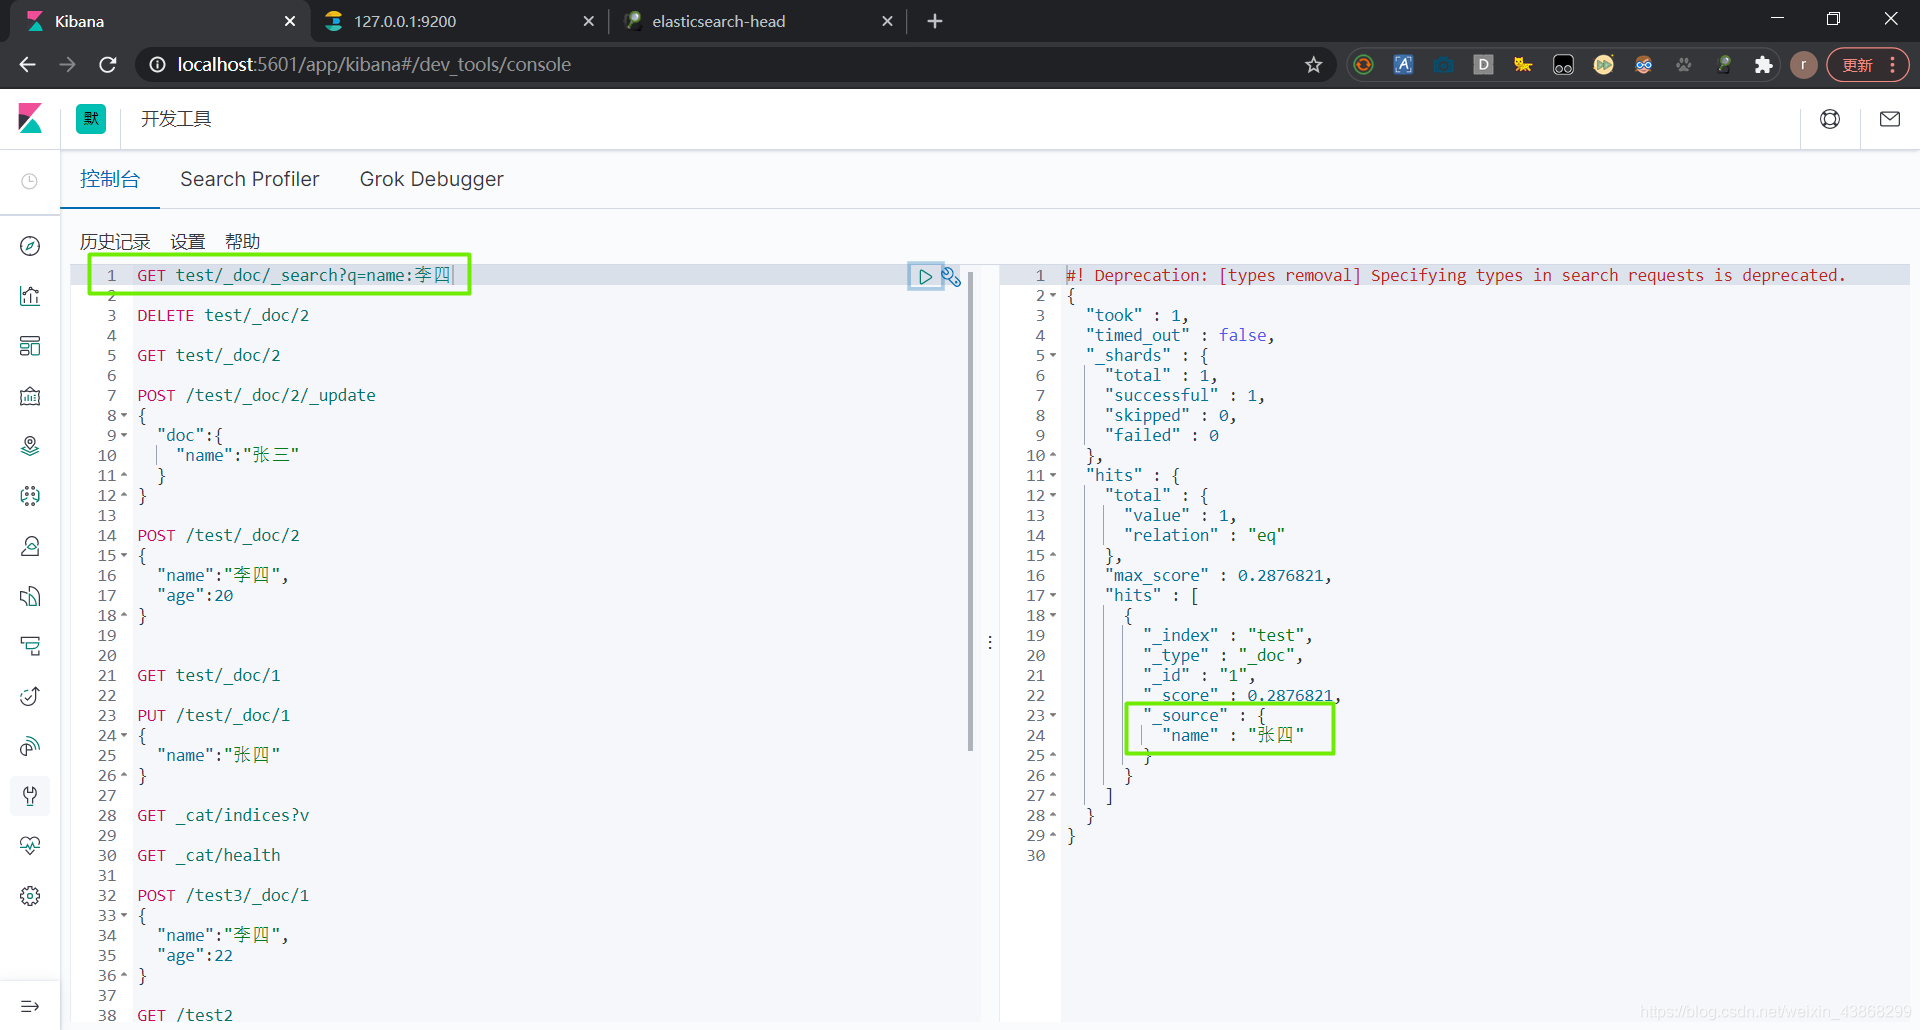Open Stack Monitoring heartbeat icon
The height and width of the screenshot is (1030, 1921).
pos(30,846)
